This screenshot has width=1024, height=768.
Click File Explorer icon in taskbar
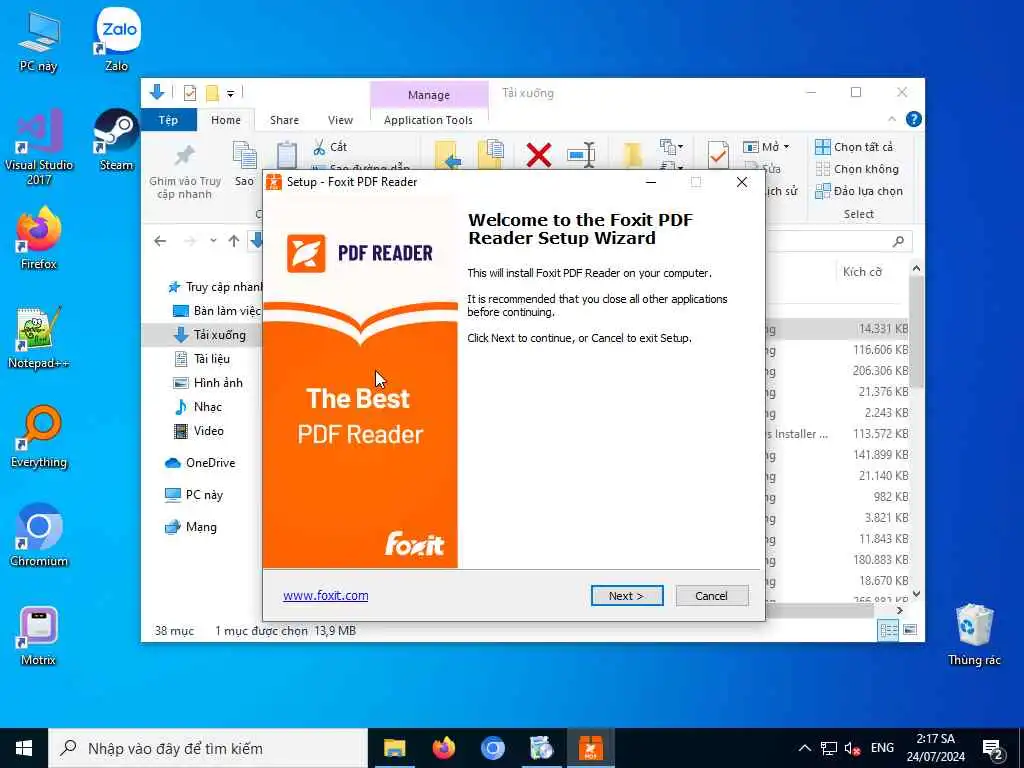(394, 748)
